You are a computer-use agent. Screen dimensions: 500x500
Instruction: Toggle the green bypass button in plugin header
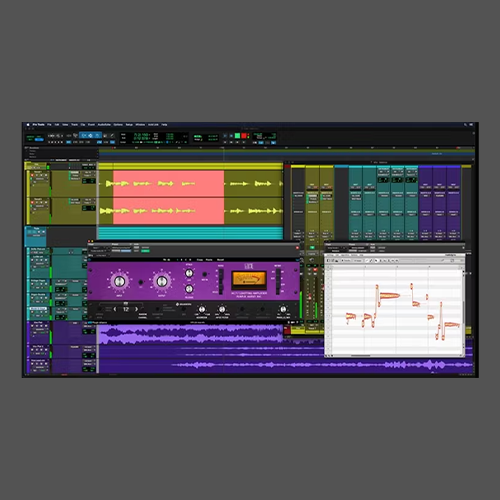click(146, 251)
